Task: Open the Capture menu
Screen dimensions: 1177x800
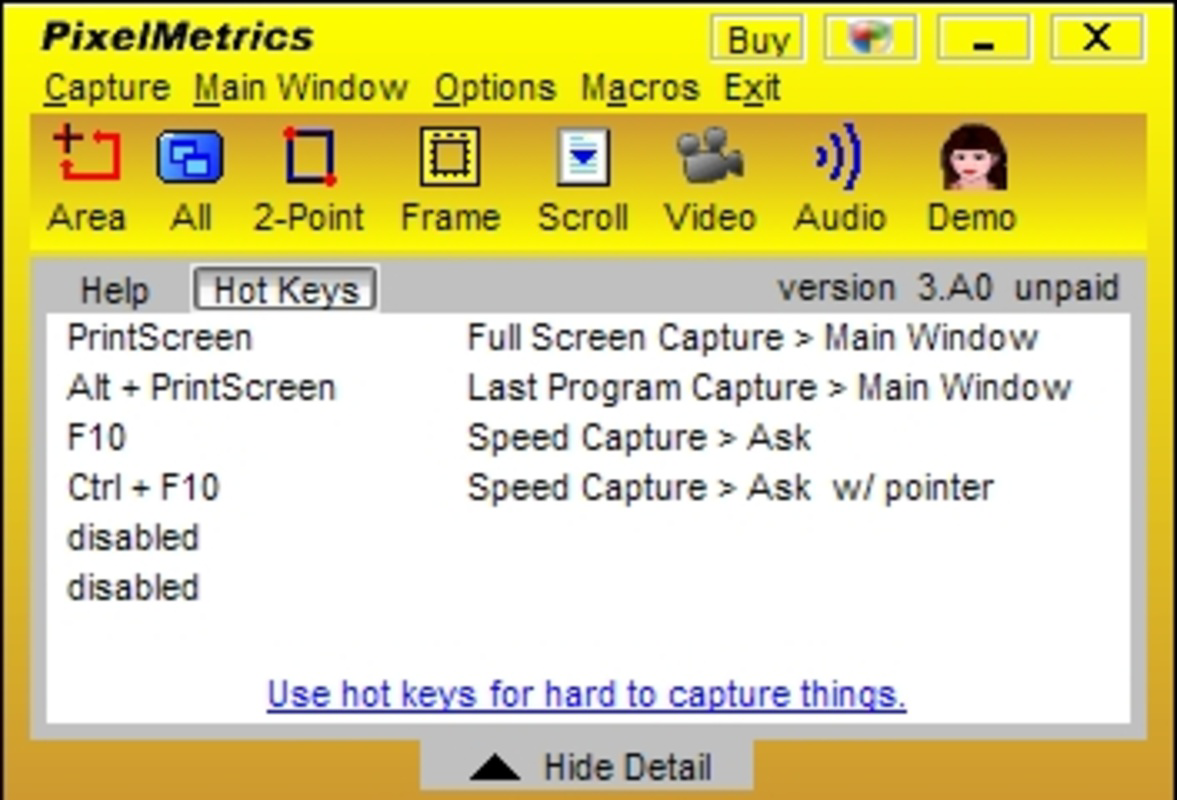Action: tap(105, 88)
